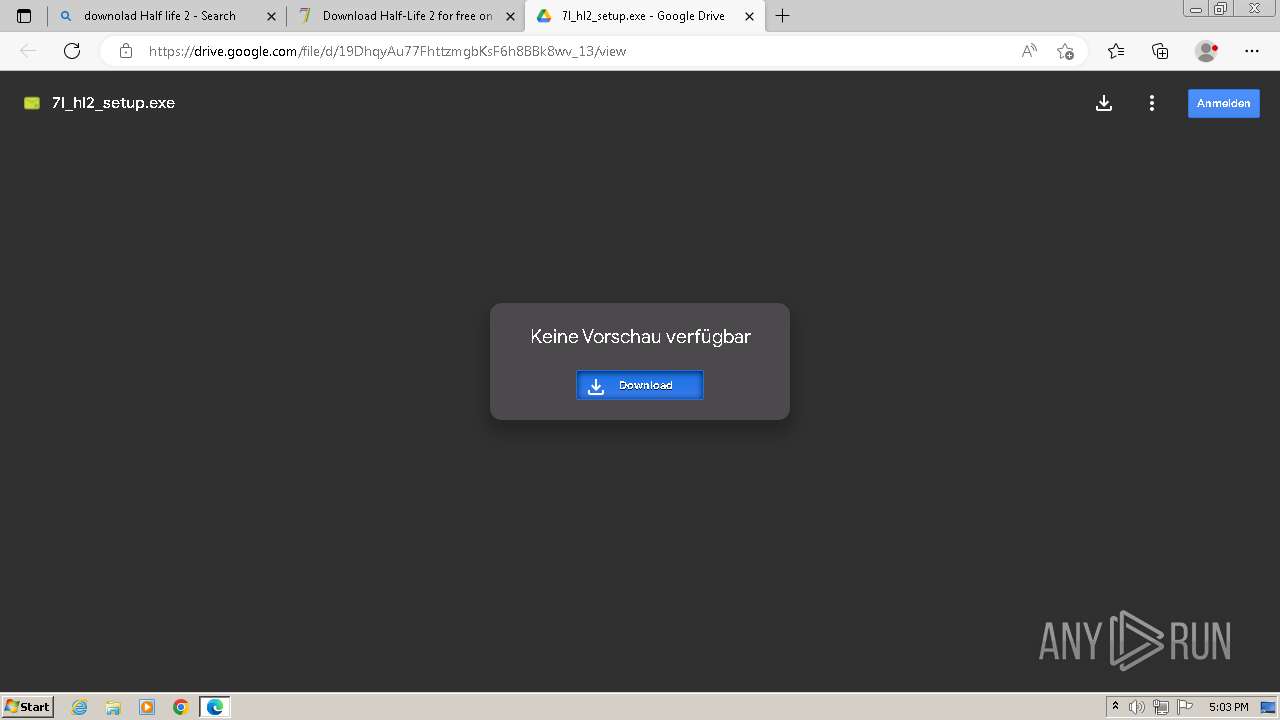Close the Download Half-Life 2 tab
Image resolution: width=1280 pixels, height=720 pixels.
pyautogui.click(x=511, y=16)
